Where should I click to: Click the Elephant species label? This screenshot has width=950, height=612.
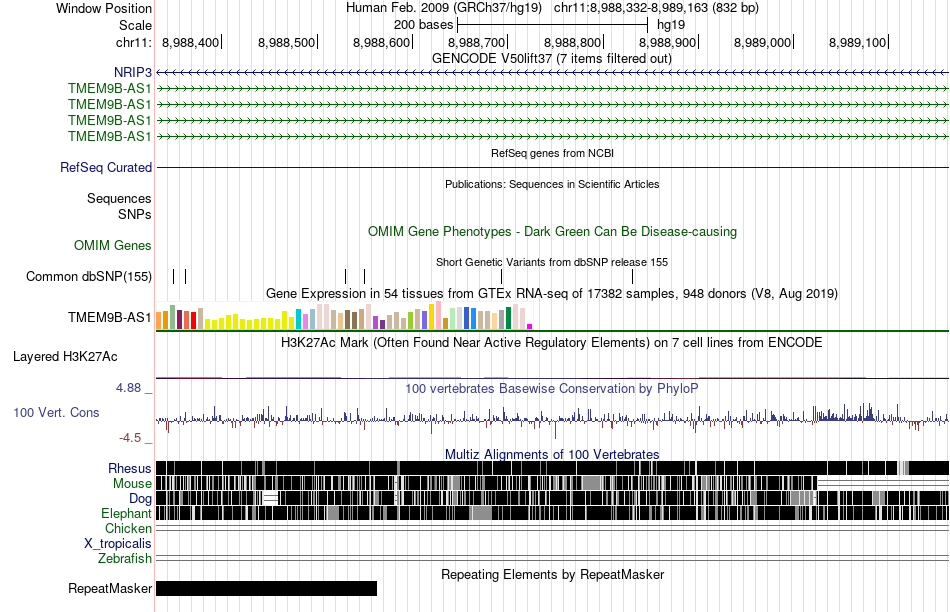127,513
